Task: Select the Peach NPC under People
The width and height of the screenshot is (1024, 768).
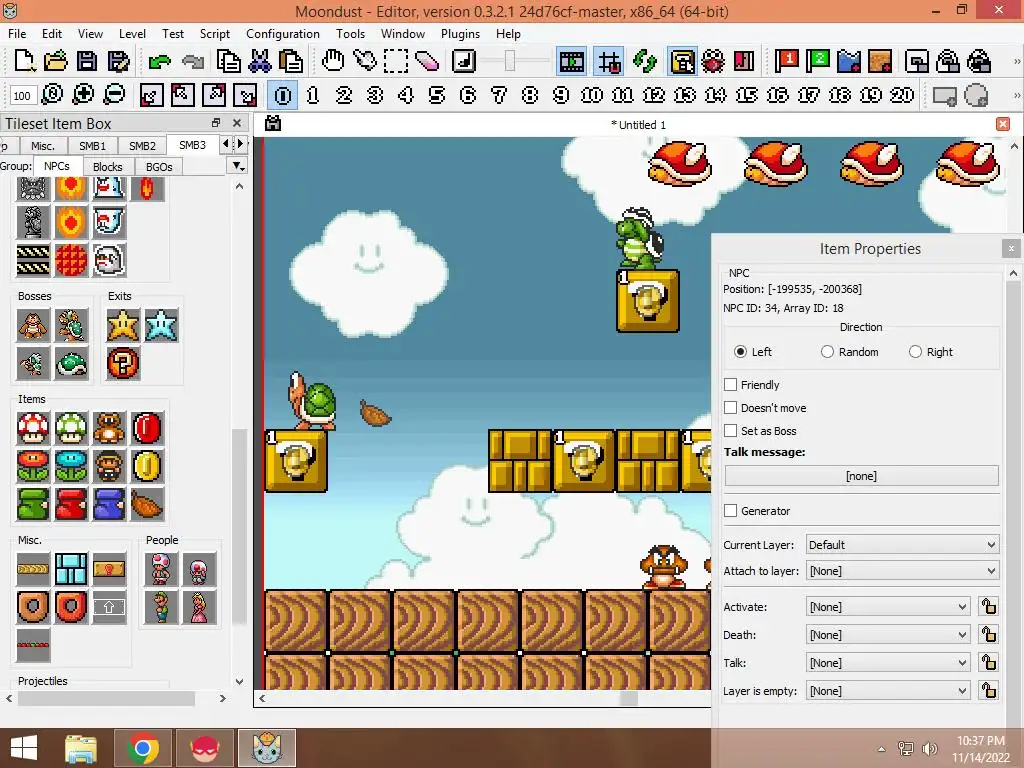Action: [199, 607]
